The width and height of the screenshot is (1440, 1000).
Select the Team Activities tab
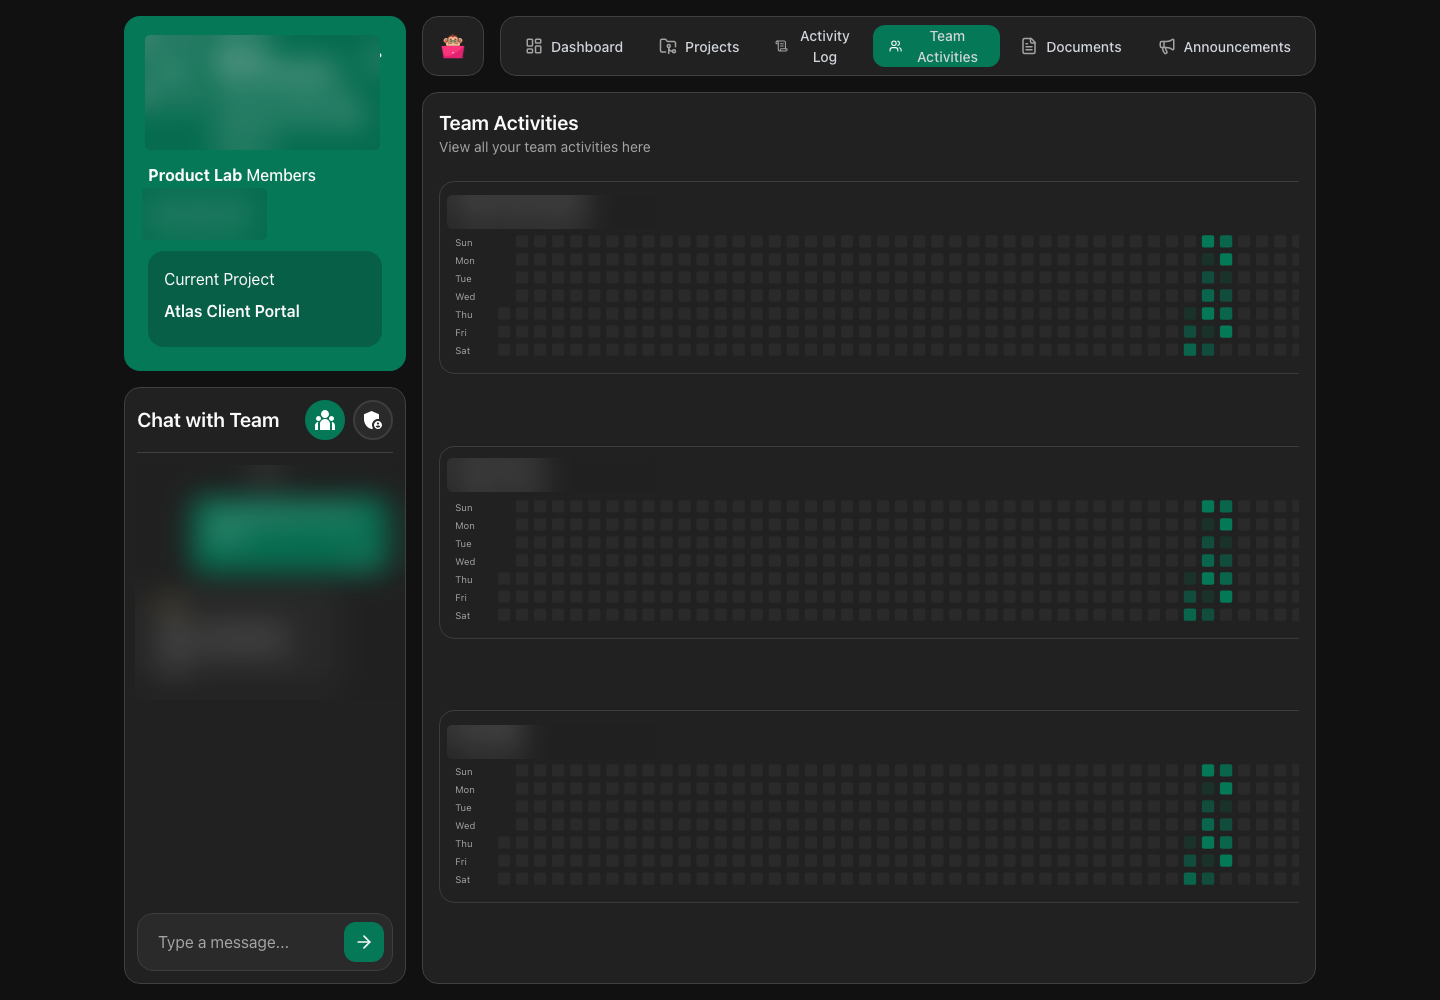pyautogui.click(x=936, y=46)
